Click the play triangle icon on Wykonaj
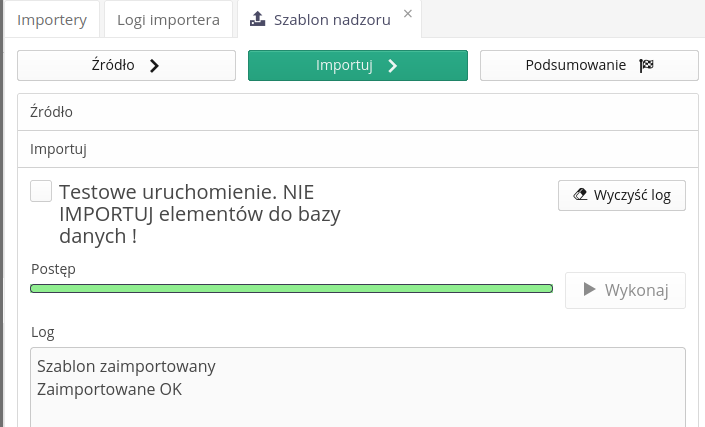The width and height of the screenshot is (705, 427). 589,290
